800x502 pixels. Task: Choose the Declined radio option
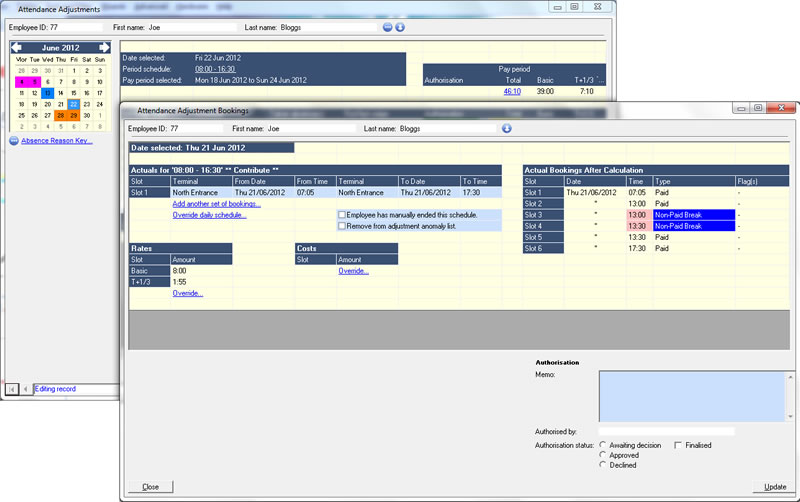tap(602, 465)
